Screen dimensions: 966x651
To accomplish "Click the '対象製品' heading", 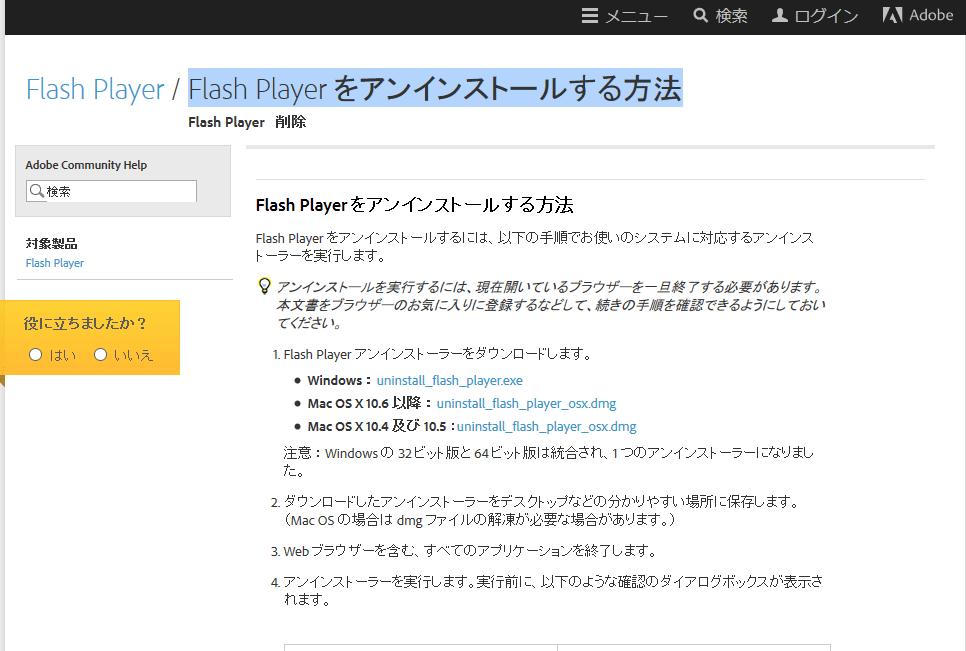I will pos(52,244).
